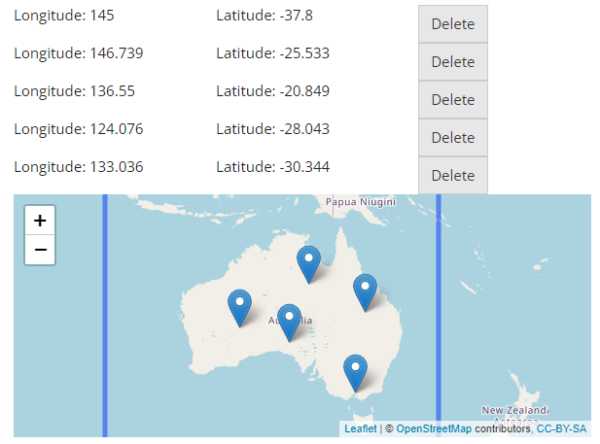This screenshot has width=600, height=444.
Task: Delete the Longitude 124.076 entry
Action: pyautogui.click(x=452, y=138)
